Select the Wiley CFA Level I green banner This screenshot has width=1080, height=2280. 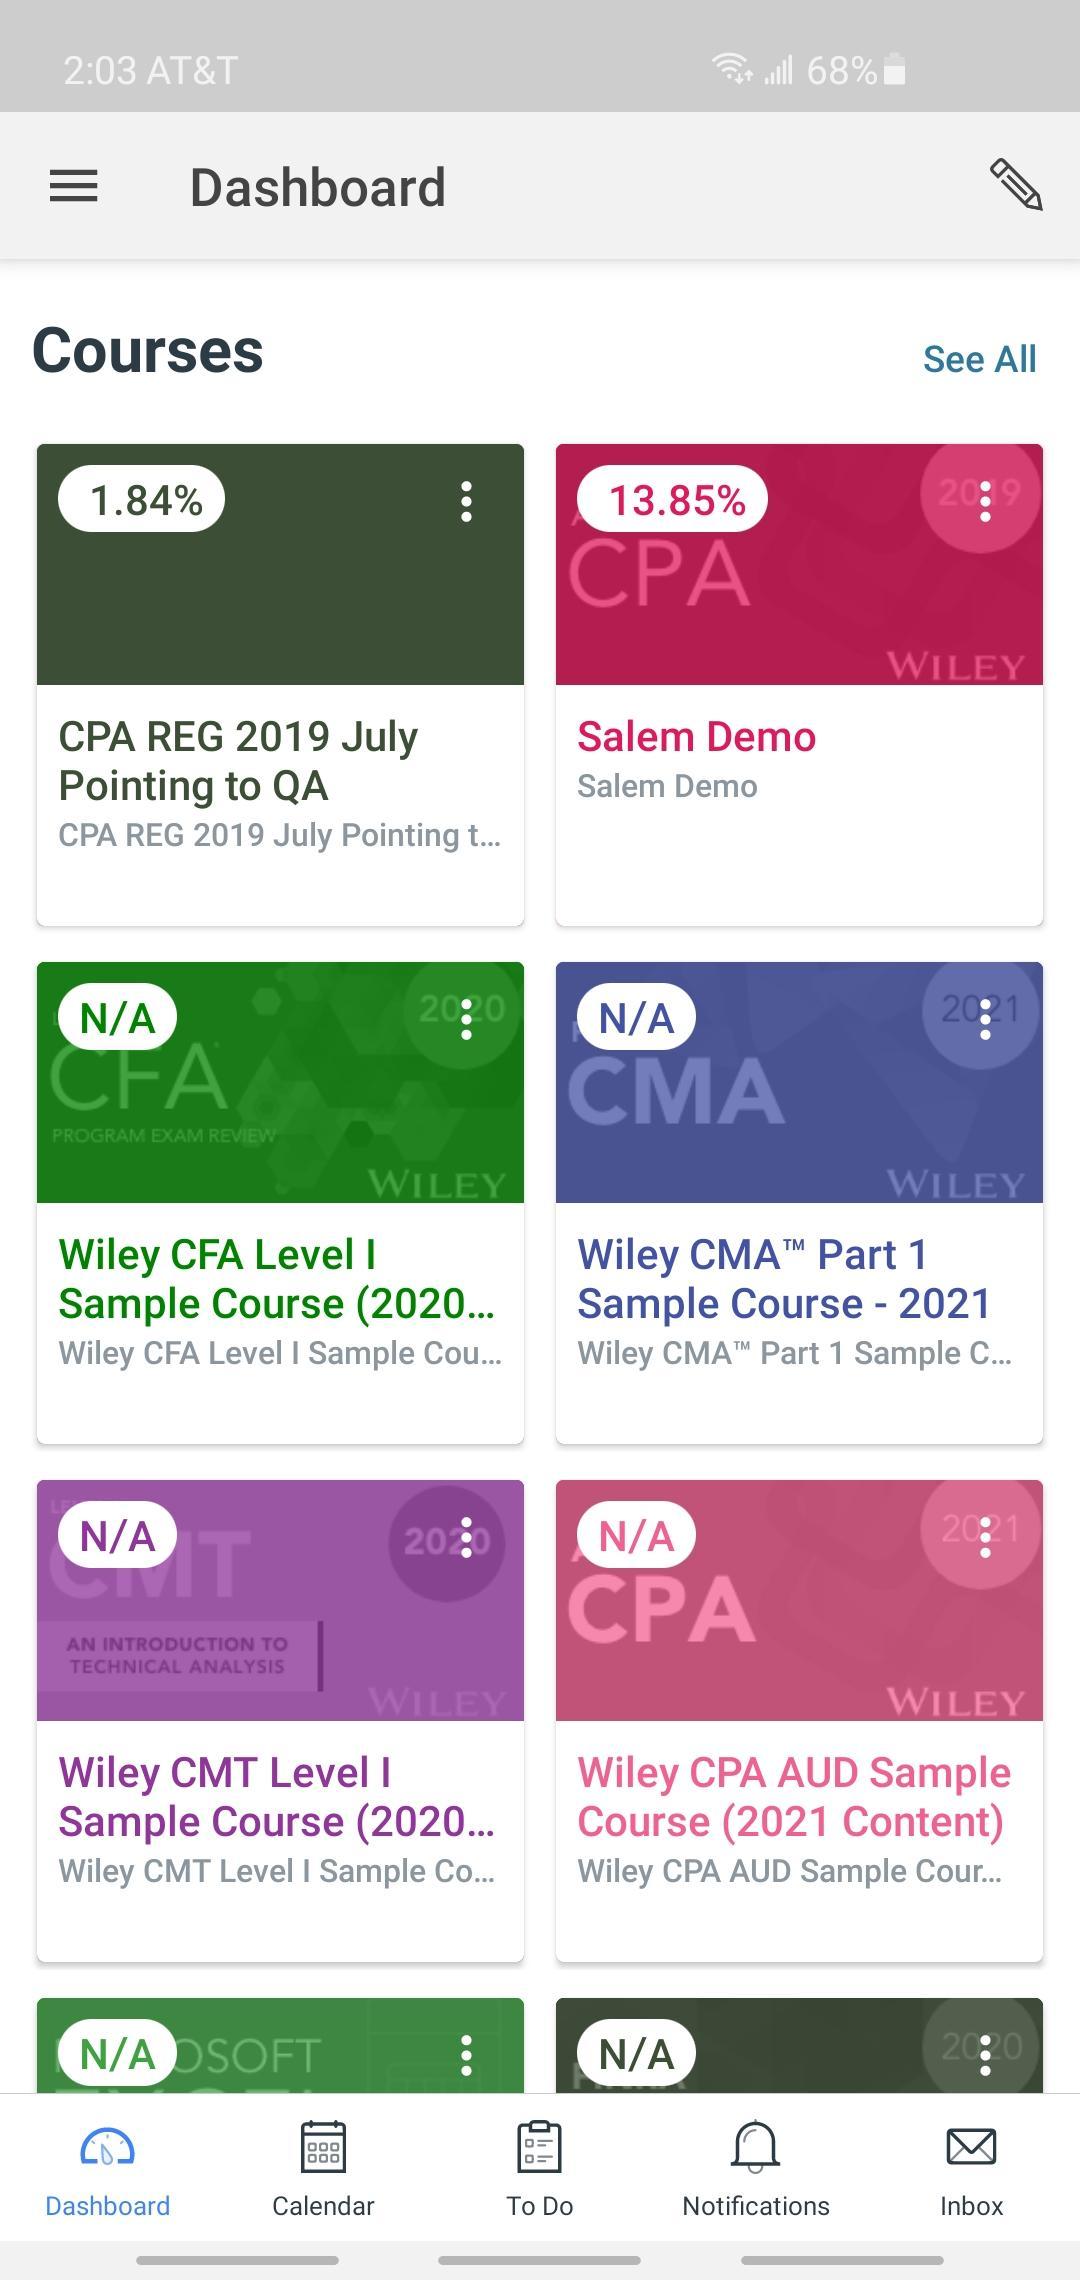coord(280,1082)
